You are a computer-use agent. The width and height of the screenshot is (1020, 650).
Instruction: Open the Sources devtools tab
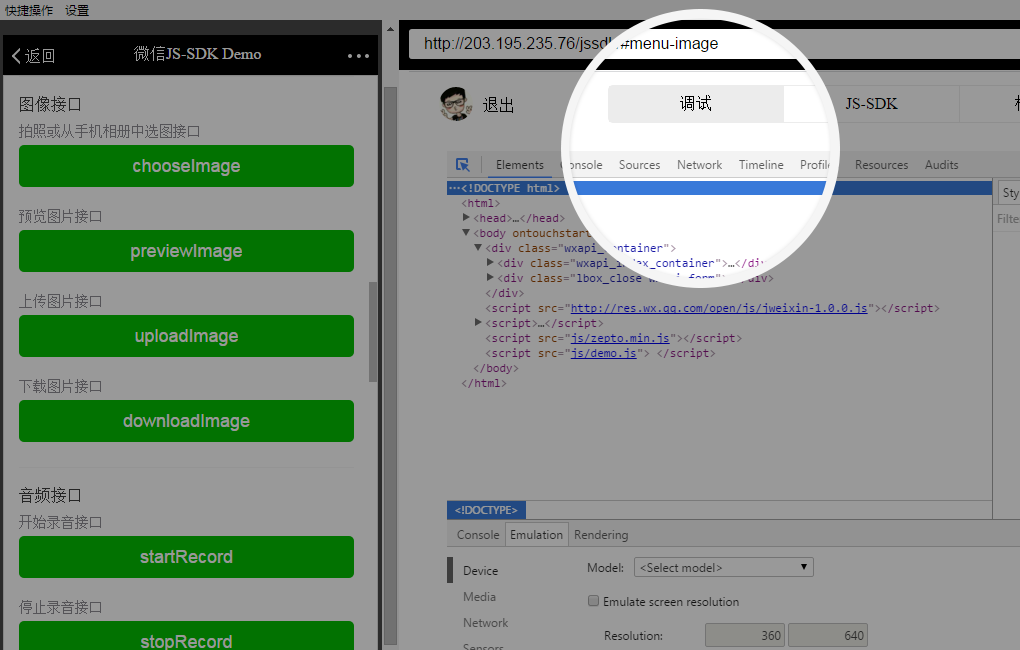[x=639, y=165]
